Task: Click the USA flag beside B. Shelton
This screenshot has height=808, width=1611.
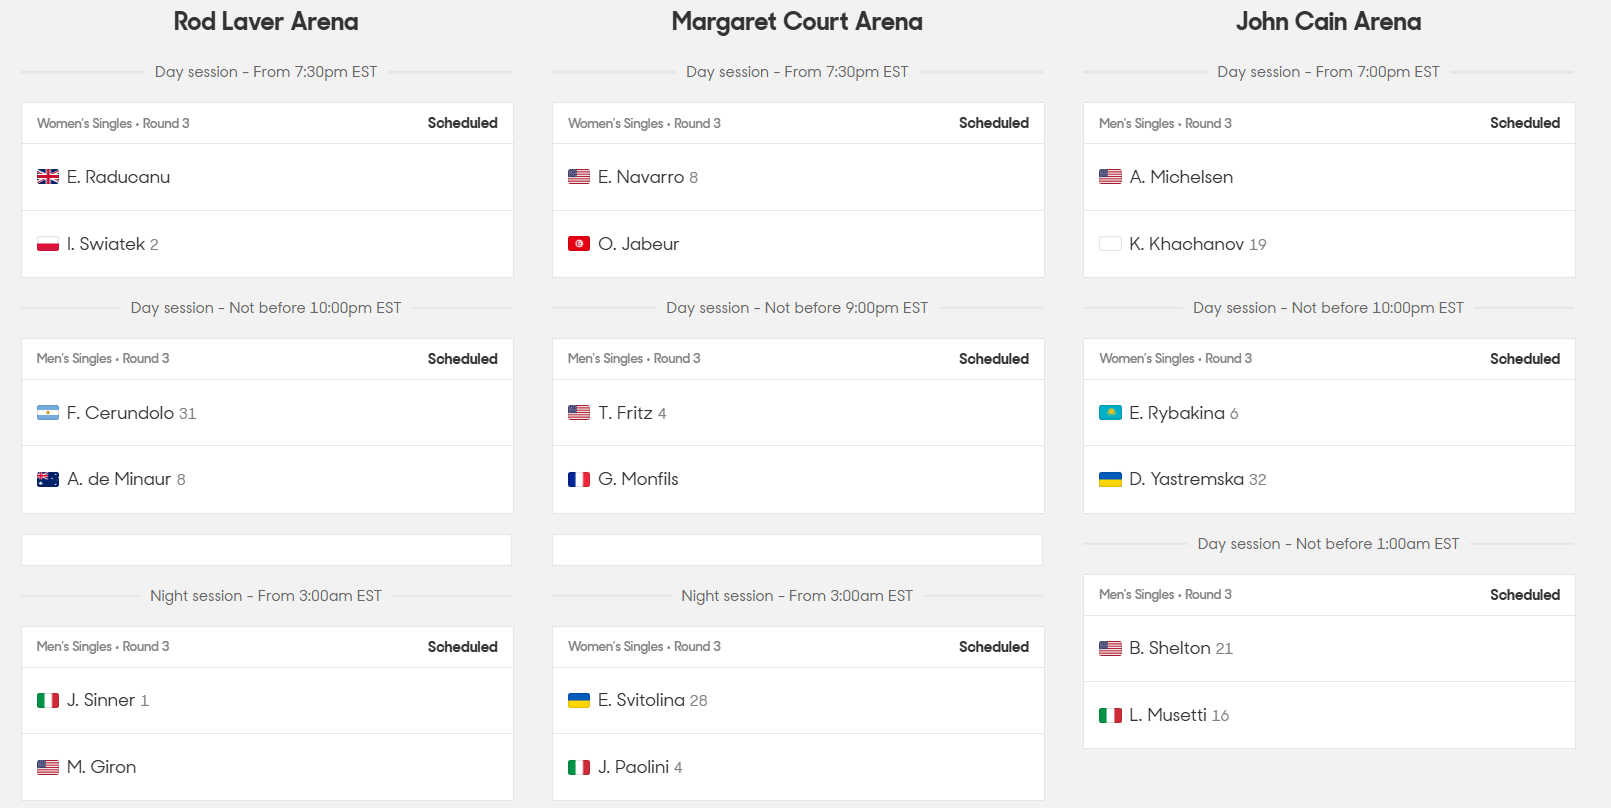Action: coord(1110,648)
